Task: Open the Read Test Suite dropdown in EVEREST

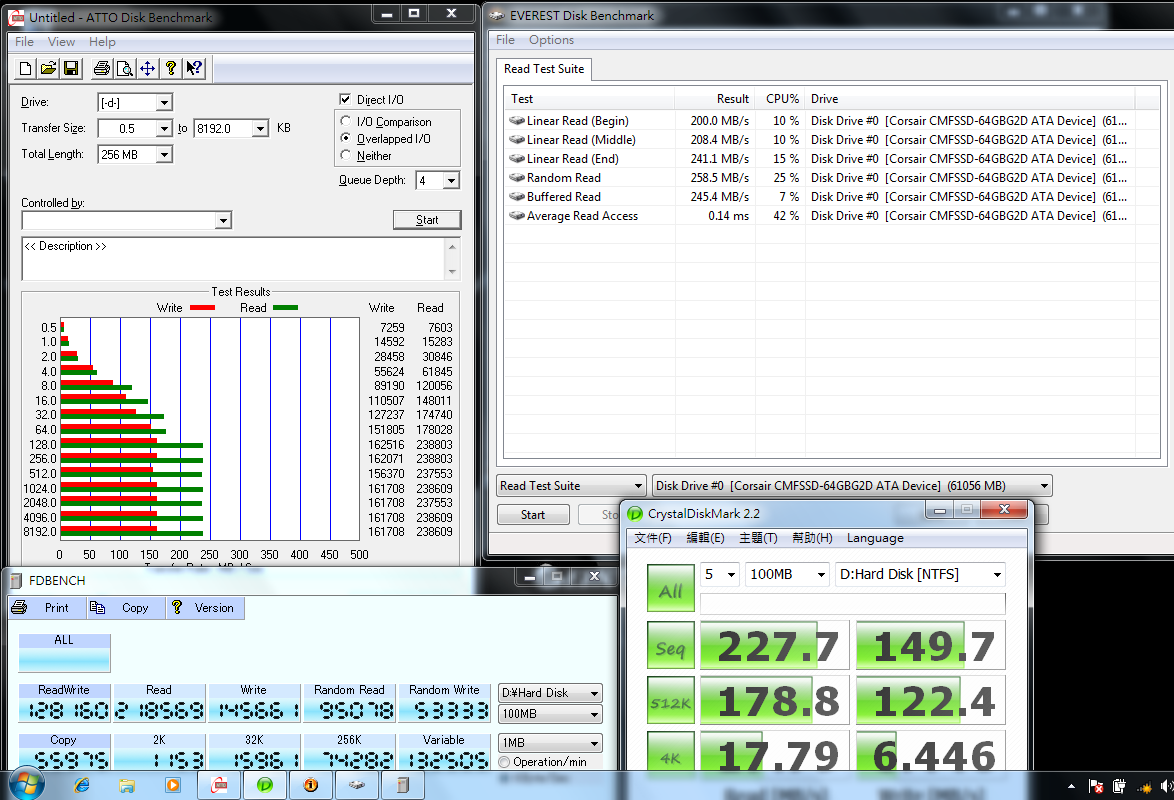Action: tap(571, 485)
